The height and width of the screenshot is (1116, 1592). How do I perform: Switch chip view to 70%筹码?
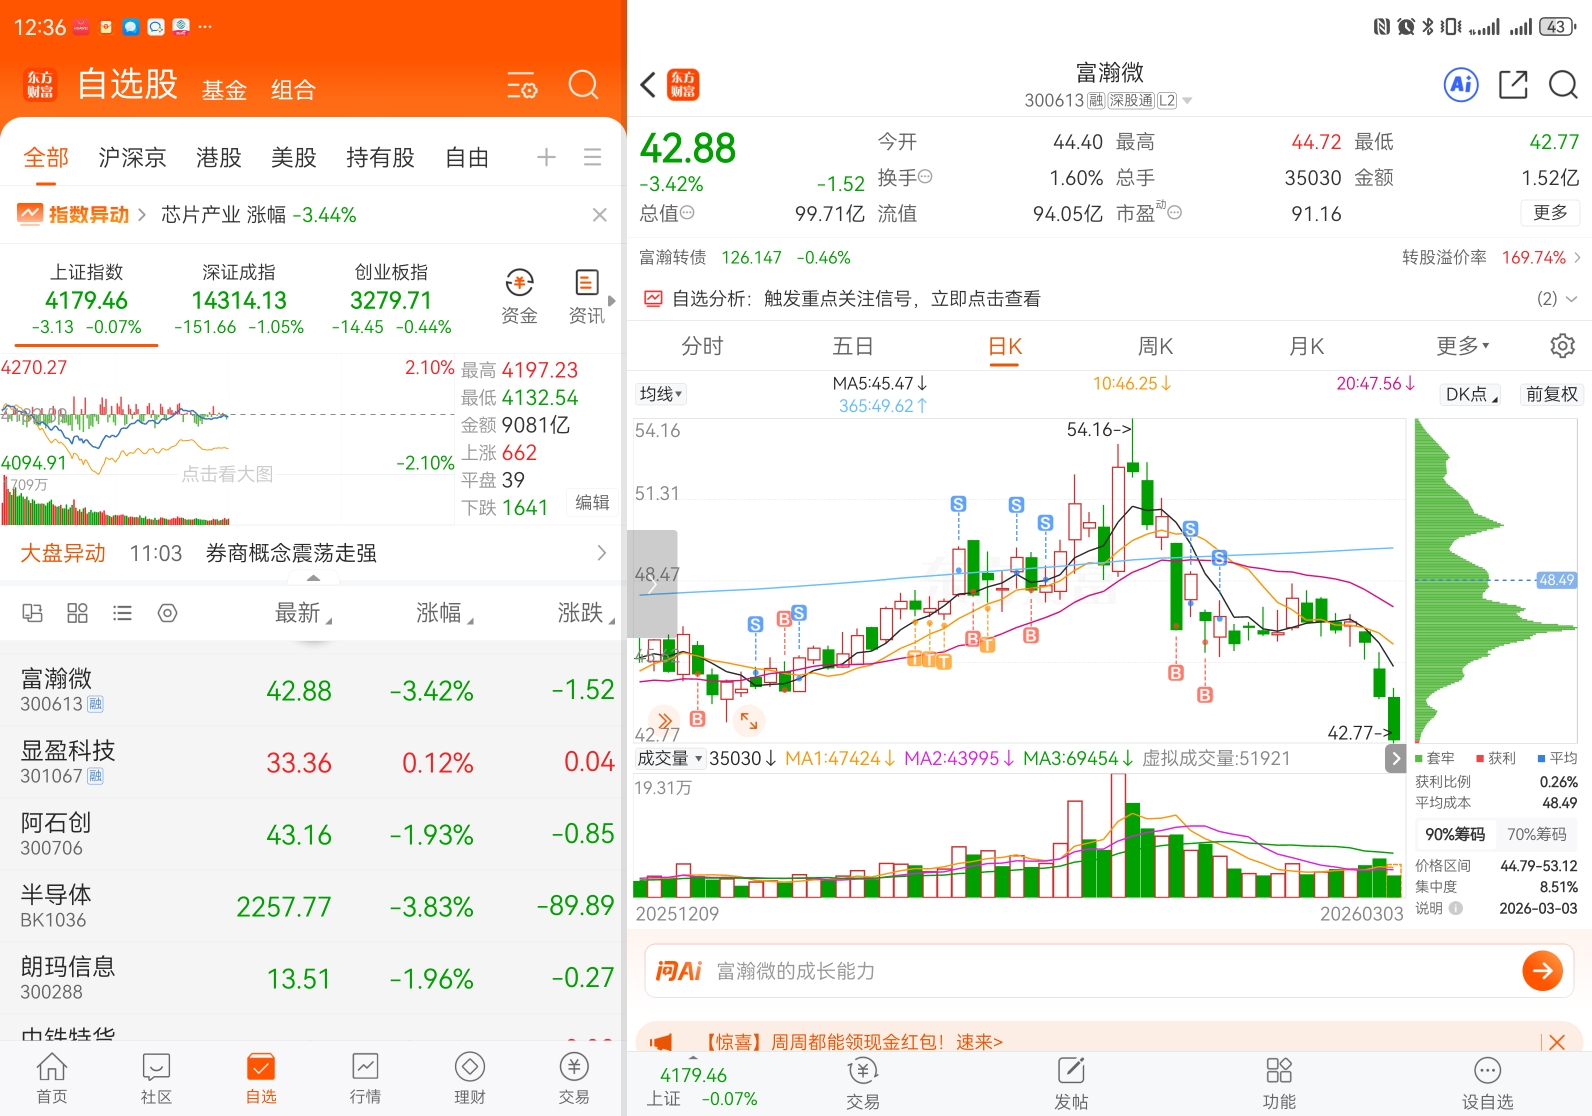coord(1537,834)
